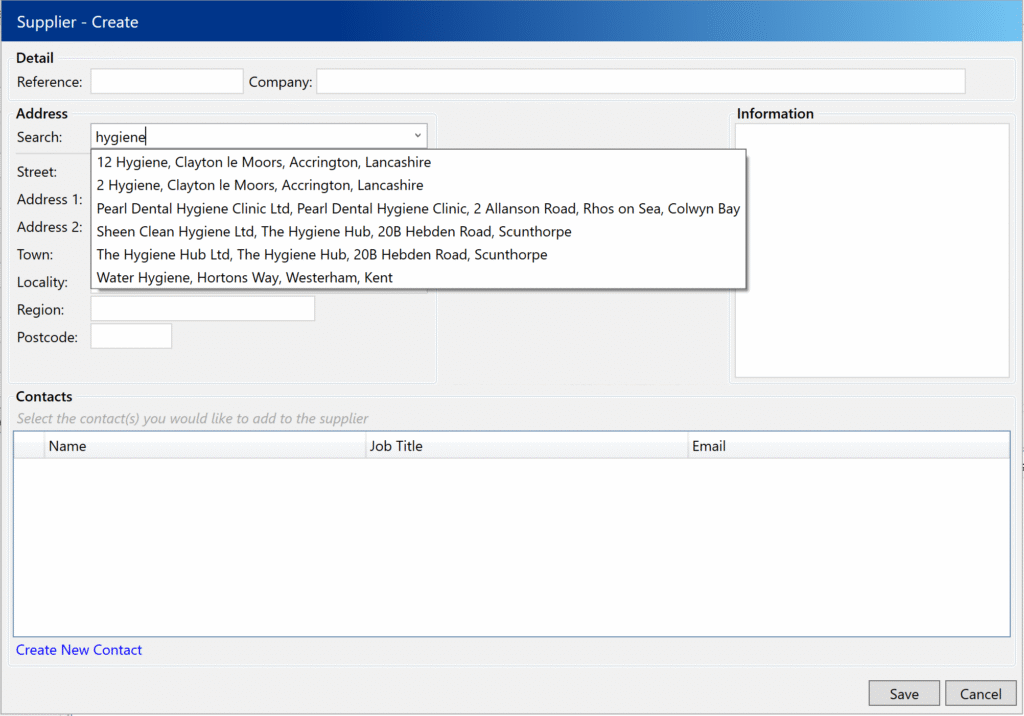Image resolution: width=1024 pixels, height=716 pixels.
Task: Open the Create New Contact link
Action: [79, 650]
